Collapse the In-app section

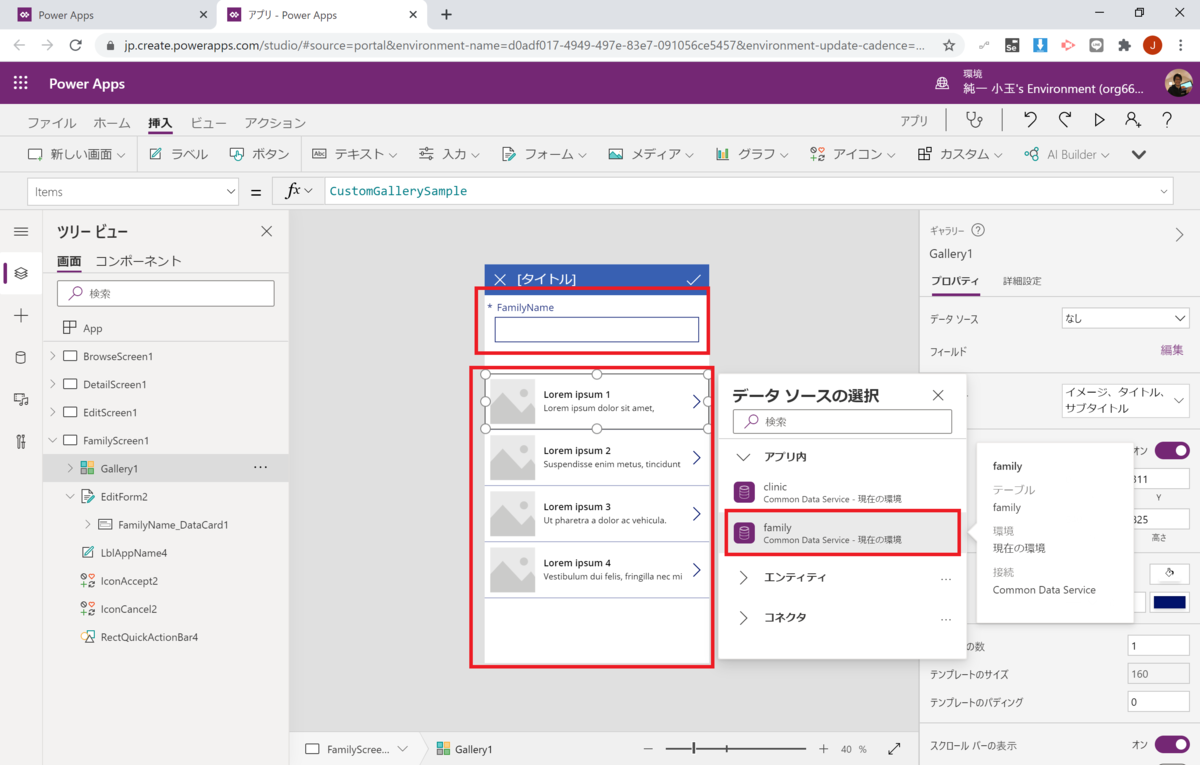[x=743, y=457]
